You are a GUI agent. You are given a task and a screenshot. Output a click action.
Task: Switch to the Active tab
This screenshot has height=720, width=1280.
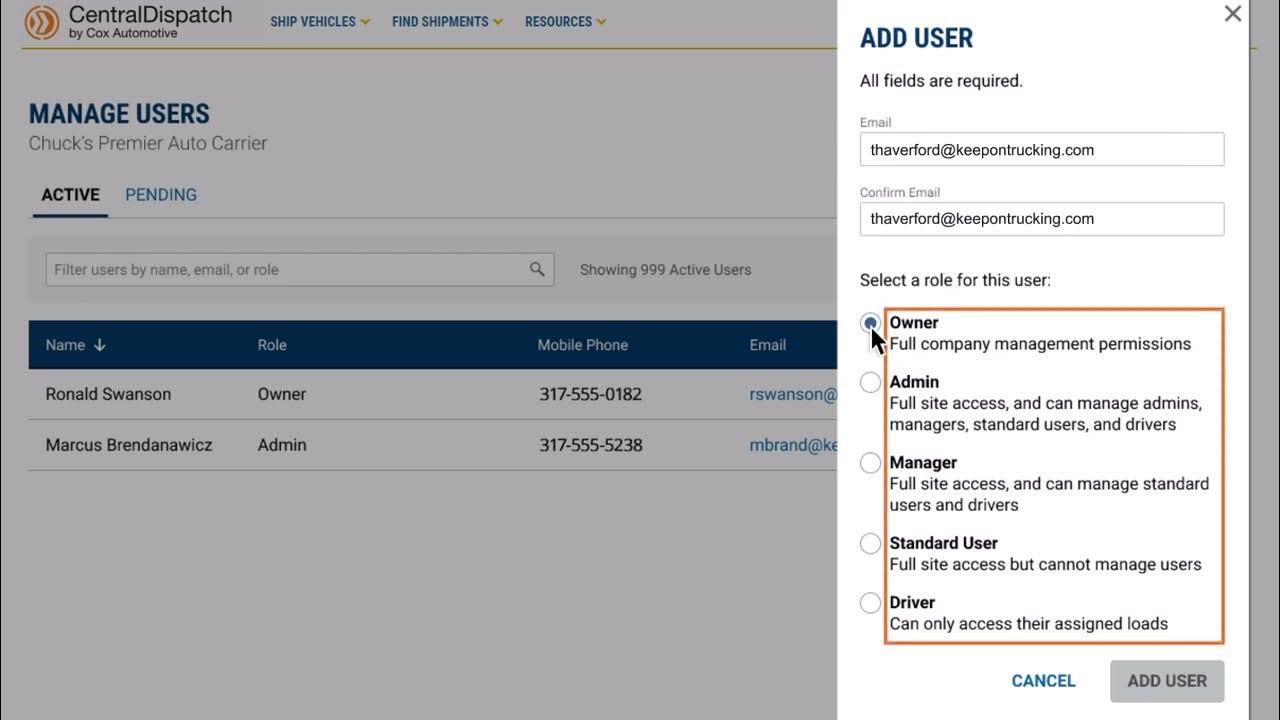tap(70, 195)
